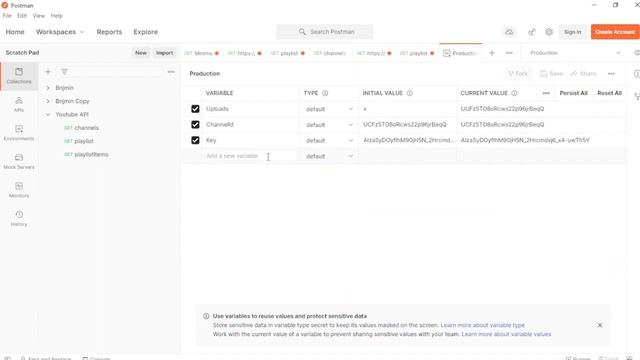Click the create new collection plus icon

point(48,72)
